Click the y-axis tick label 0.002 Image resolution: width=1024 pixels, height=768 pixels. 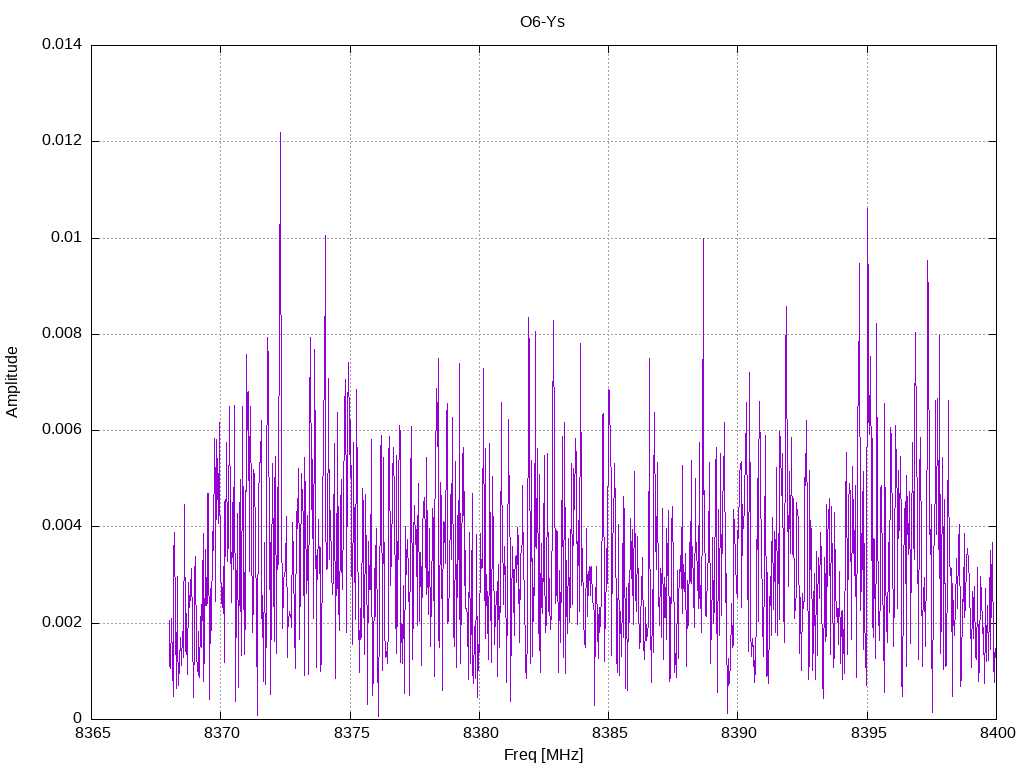coord(62,622)
